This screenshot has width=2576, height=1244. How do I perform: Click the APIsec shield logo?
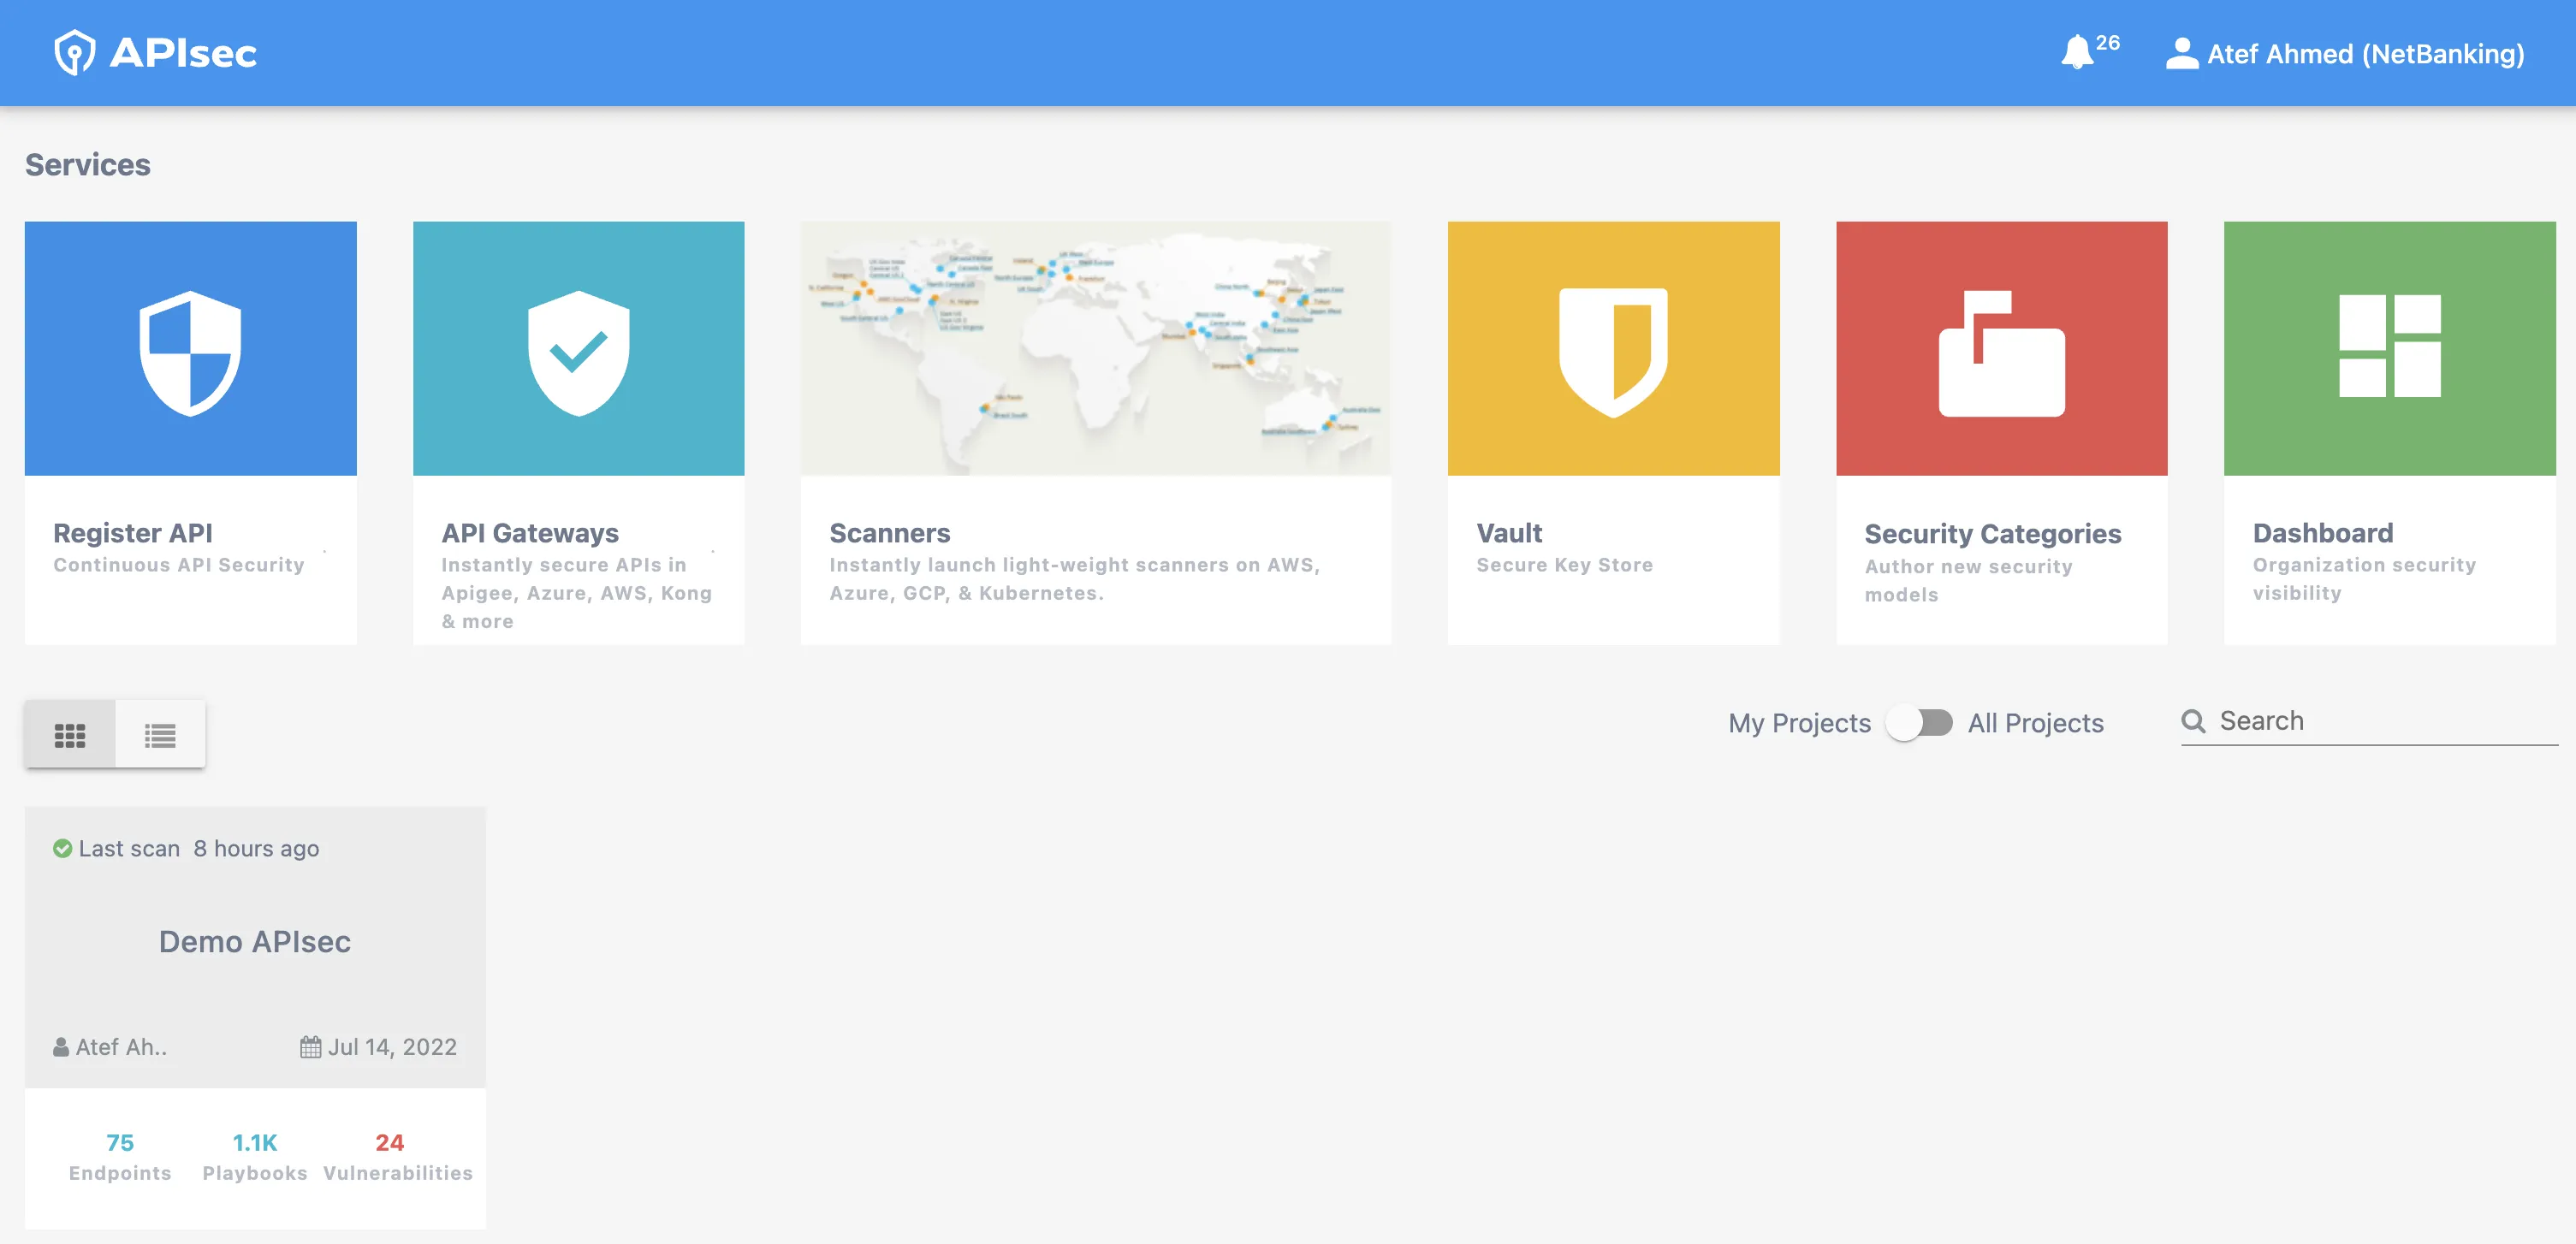tap(76, 52)
